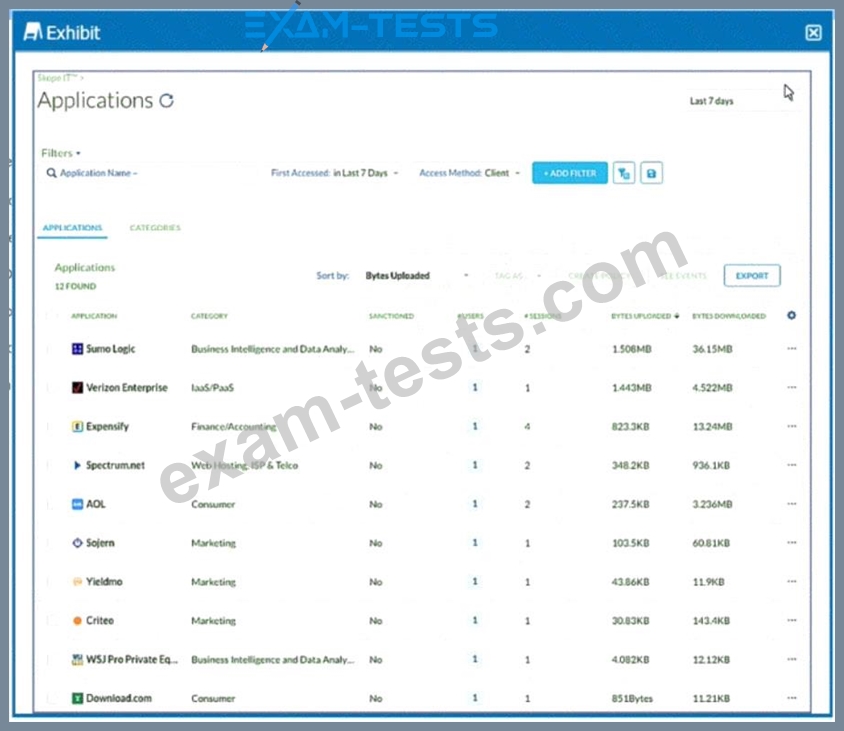Select the Sumo Logic row checkbox
Screen dimensions: 844x731
click(52, 349)
